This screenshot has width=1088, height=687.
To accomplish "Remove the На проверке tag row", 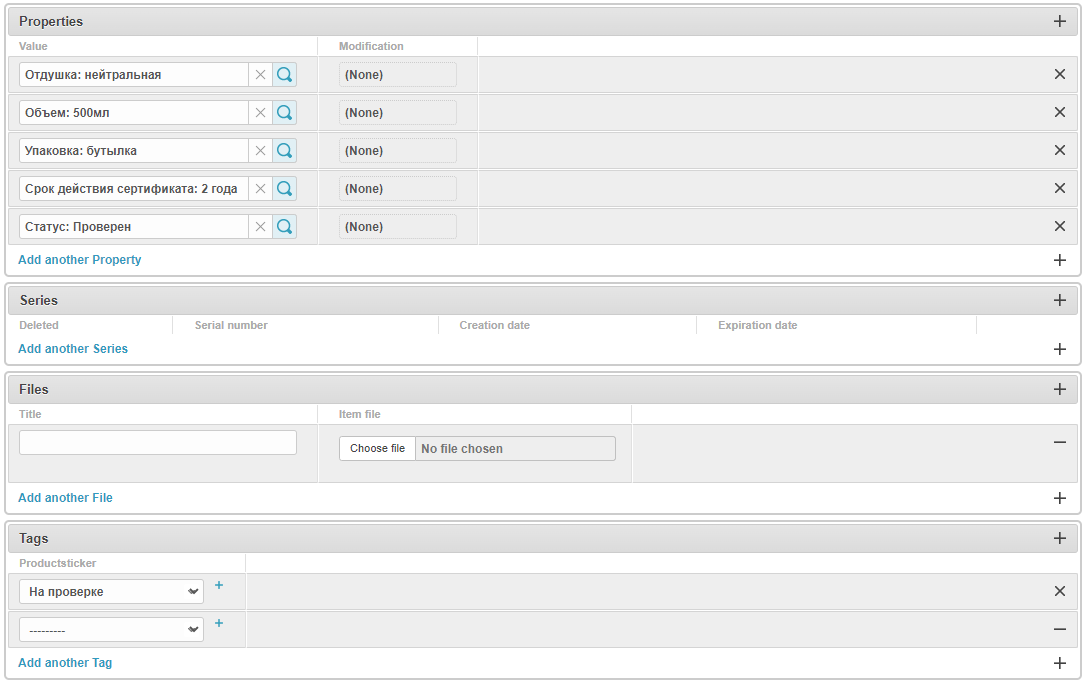I will [x=1060, y=591].
